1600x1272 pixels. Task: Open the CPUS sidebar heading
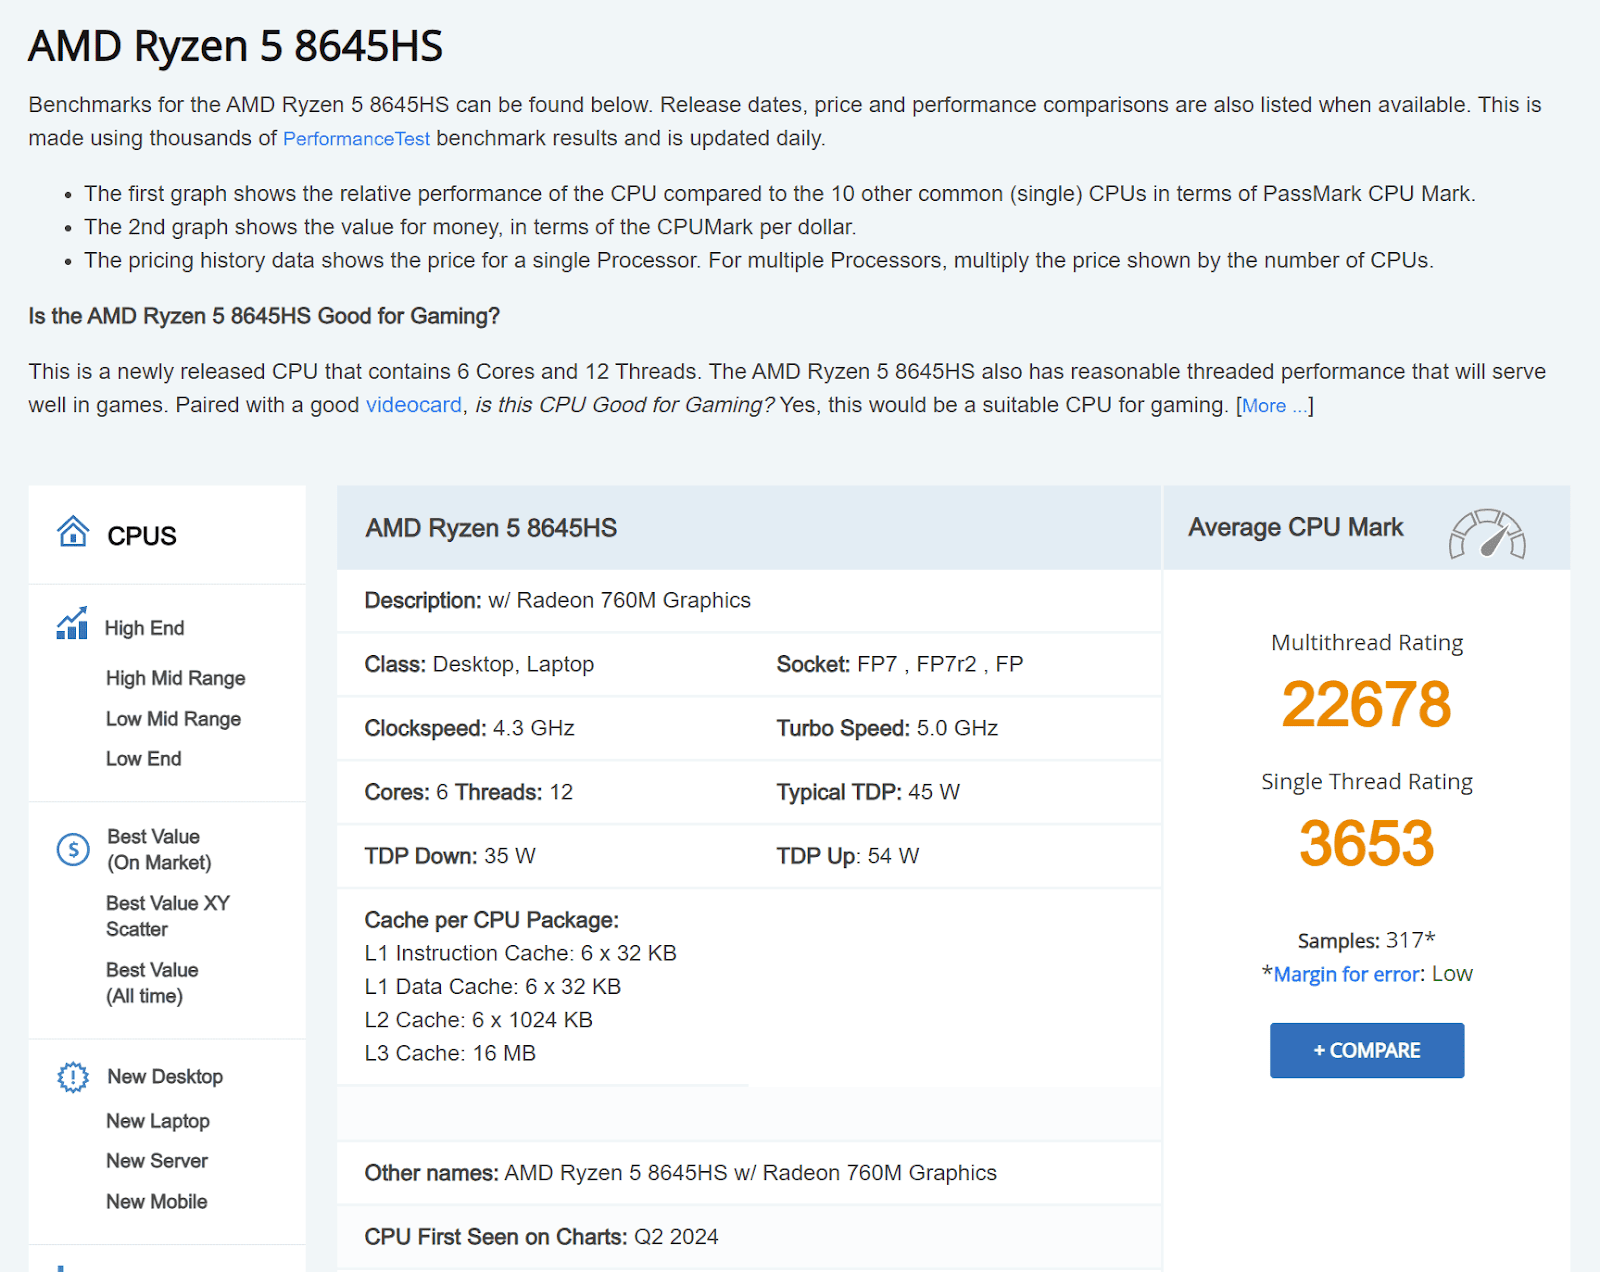[142, 536]
